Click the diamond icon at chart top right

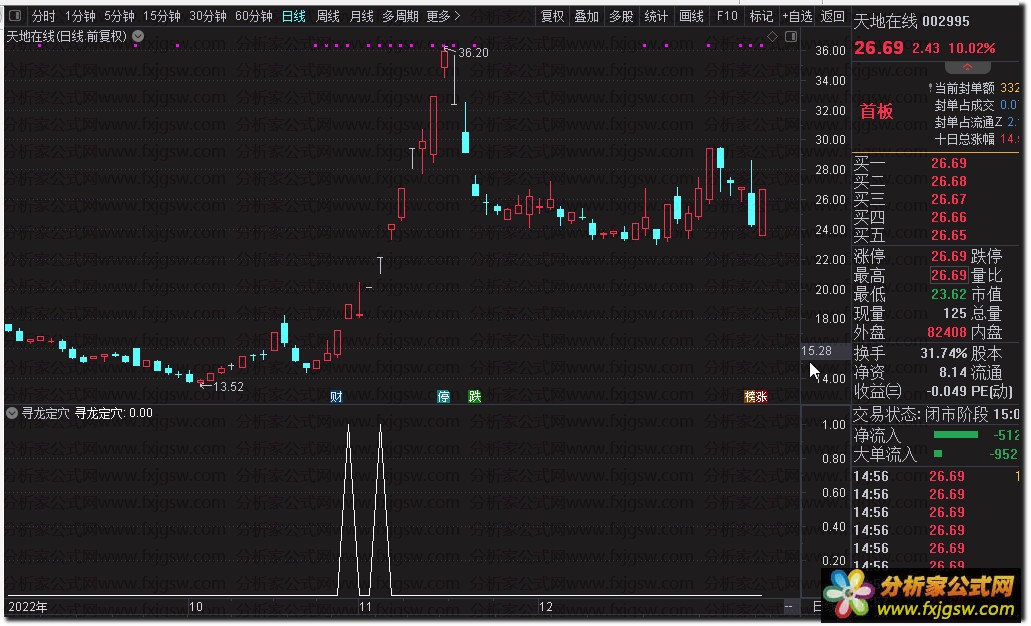(x=773, y=36)
